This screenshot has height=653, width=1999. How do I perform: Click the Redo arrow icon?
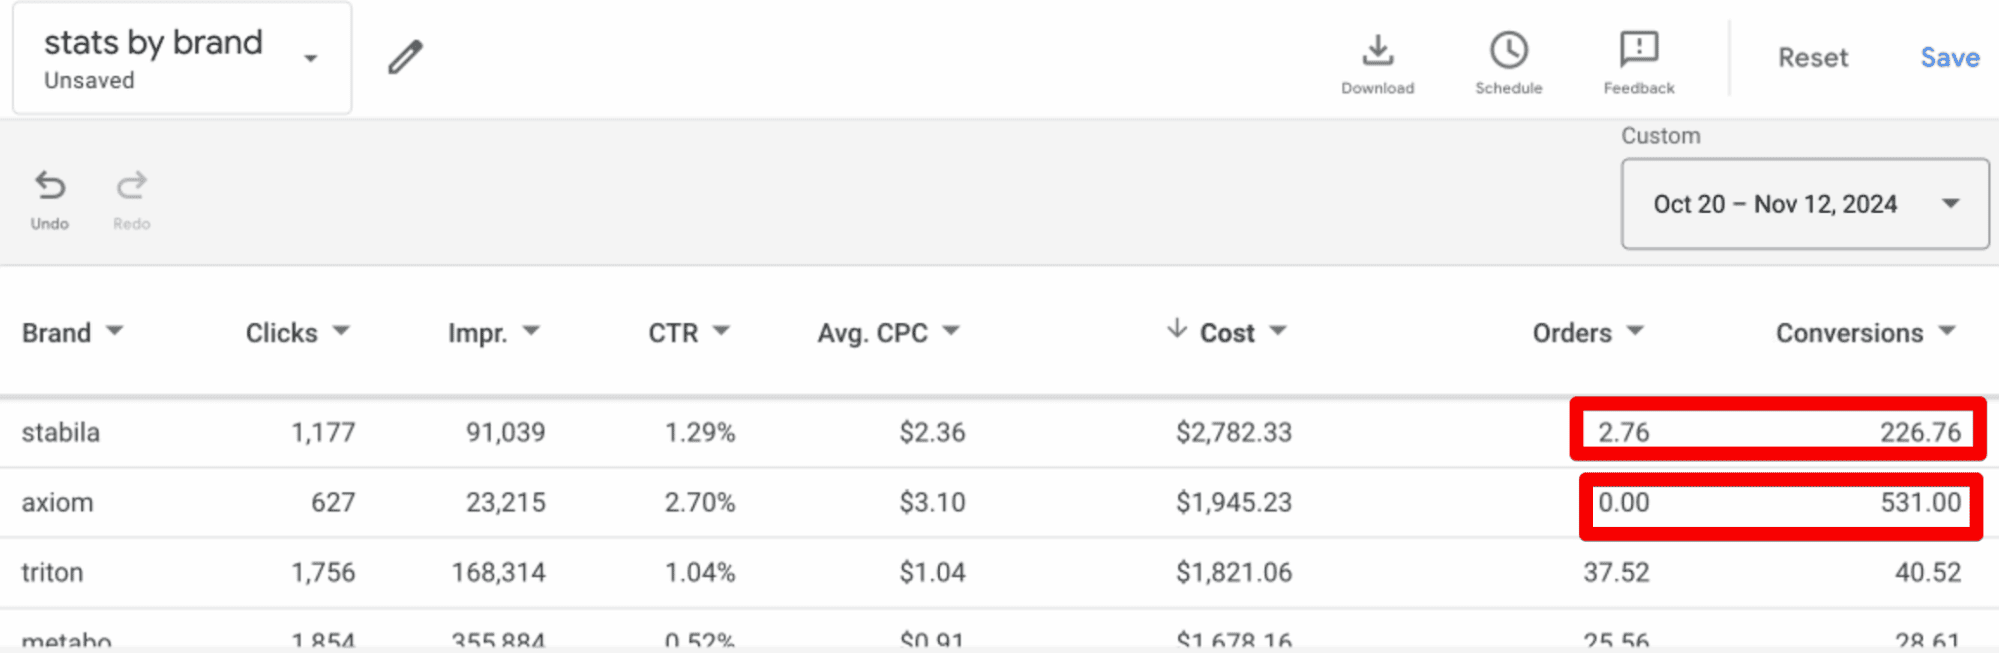coord(131,186)
